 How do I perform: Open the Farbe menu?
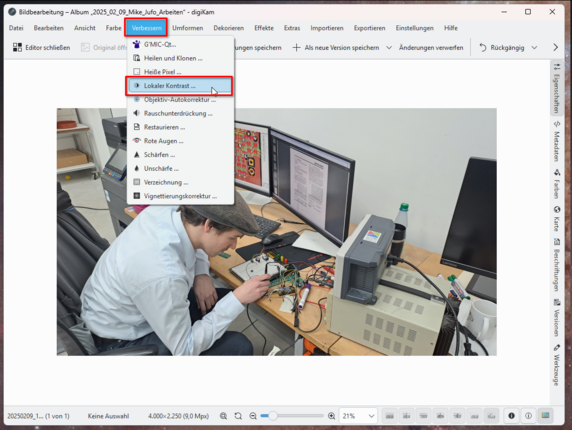[113, 28]
